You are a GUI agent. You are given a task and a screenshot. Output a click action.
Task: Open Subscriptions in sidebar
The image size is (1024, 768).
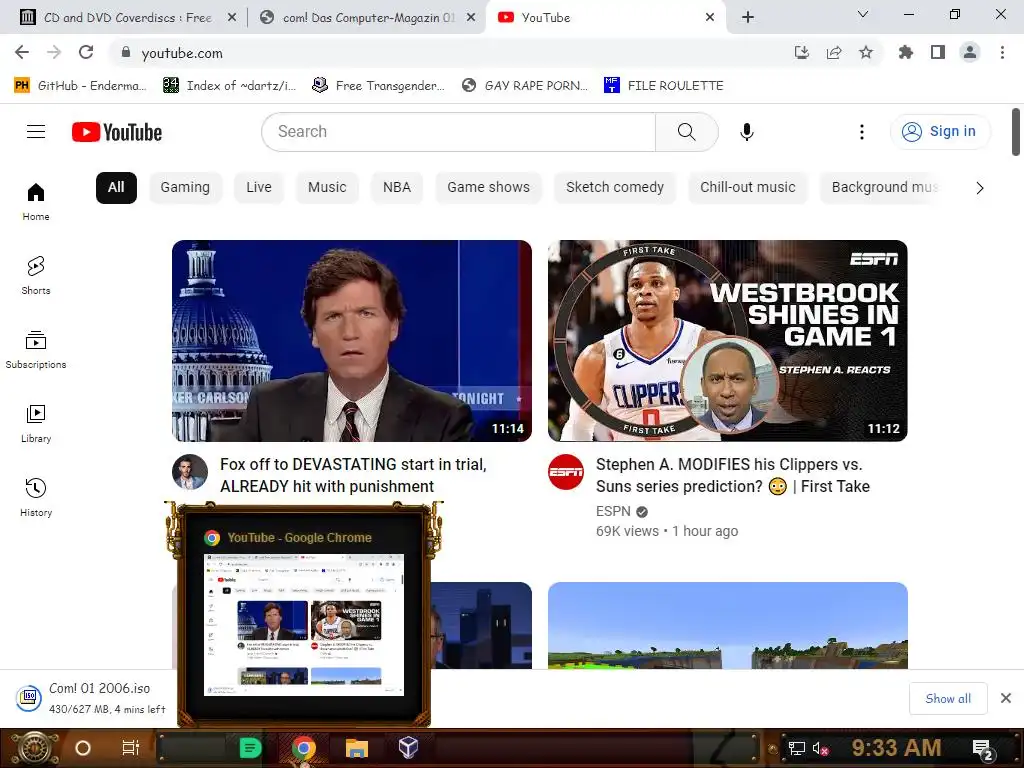click(x=36, y=350)
